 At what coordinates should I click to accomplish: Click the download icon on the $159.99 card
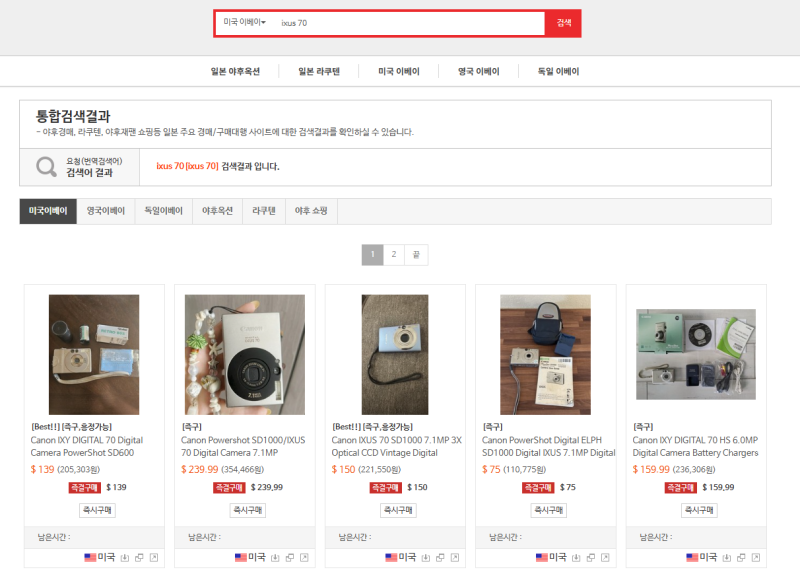pyautogui.click(x=727, y=558)
